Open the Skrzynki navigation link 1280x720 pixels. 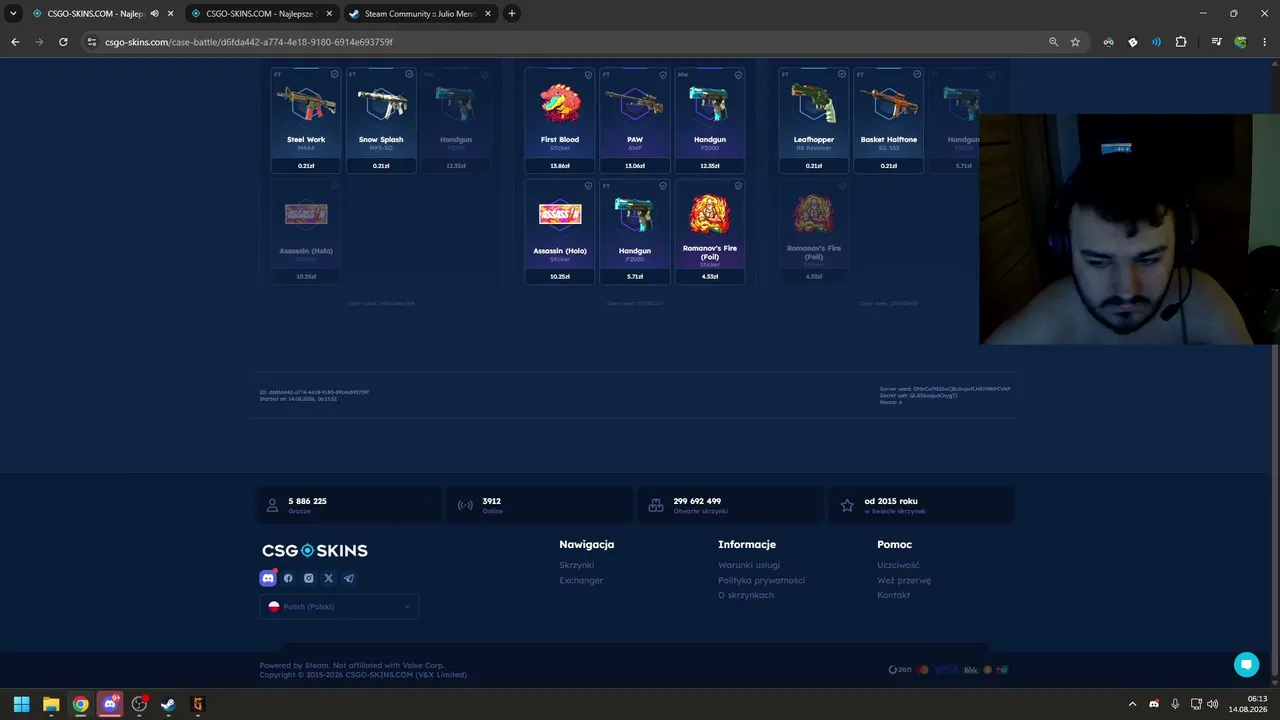coord(577,565)
